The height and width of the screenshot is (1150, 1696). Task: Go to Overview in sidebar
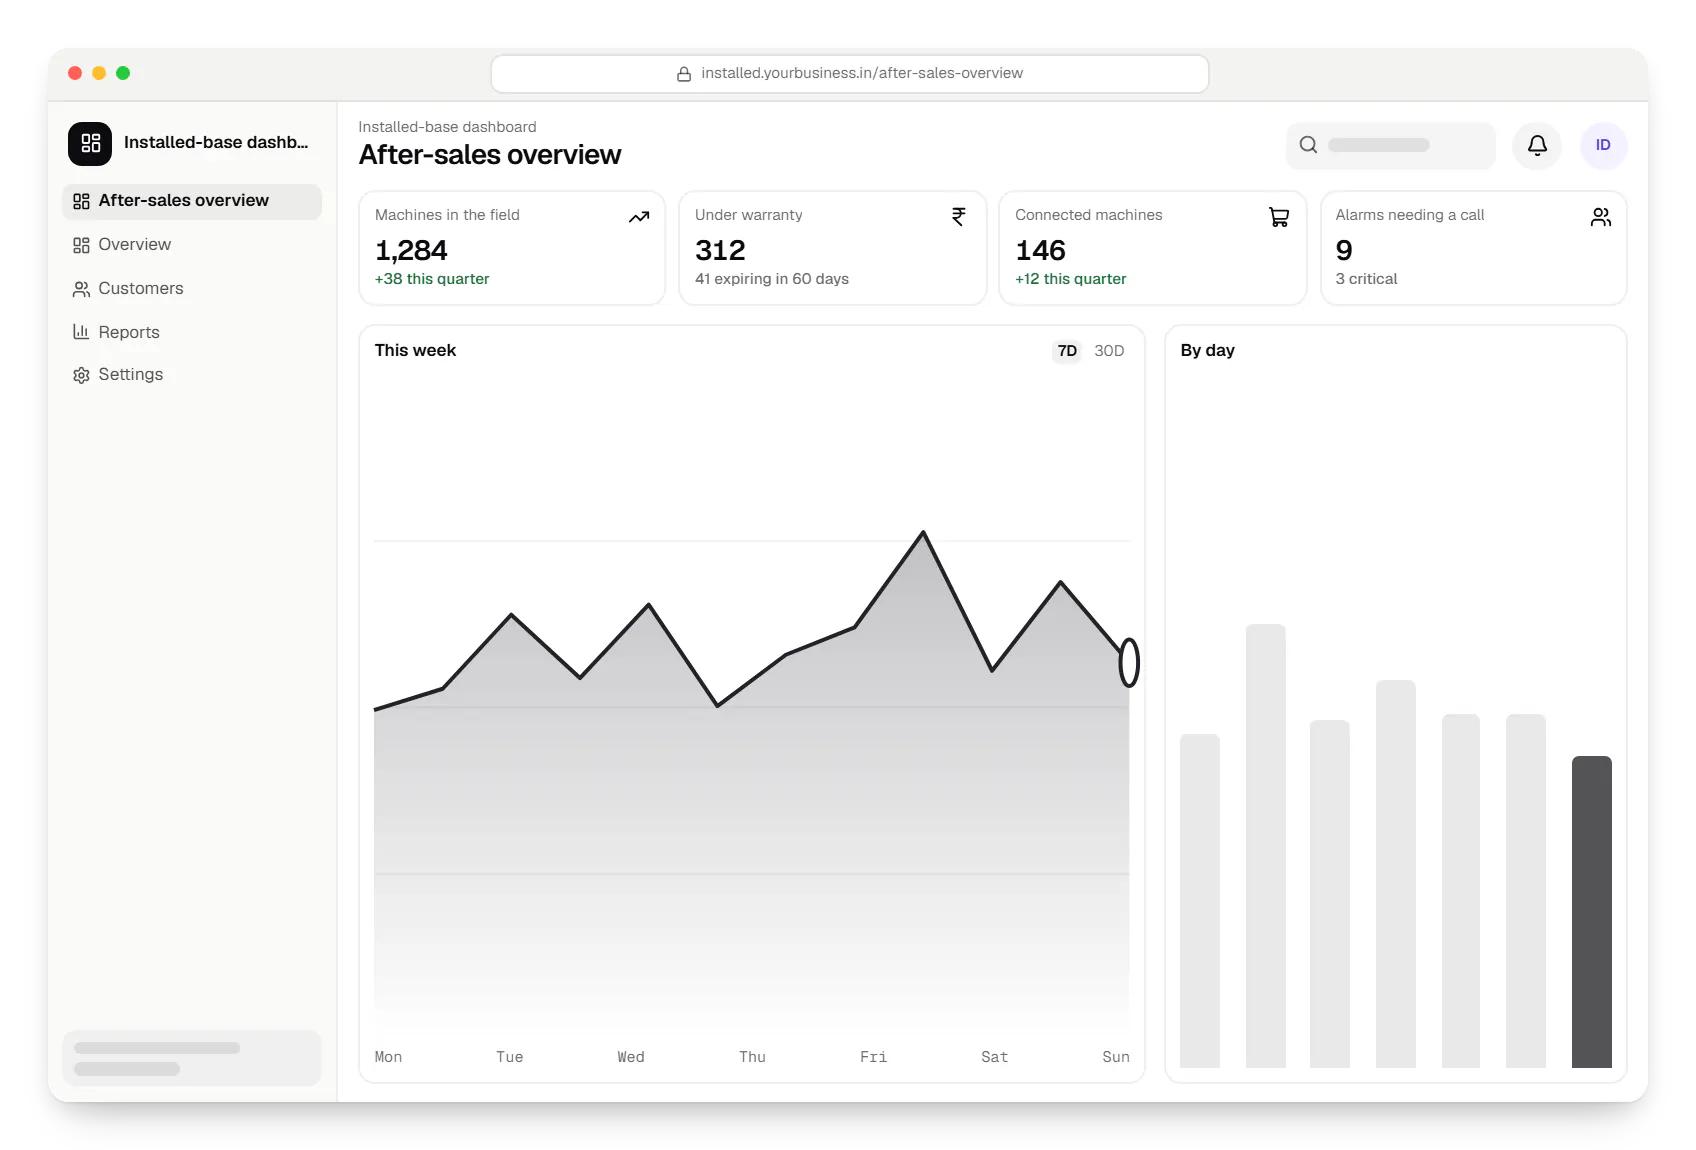click(x=192, y=245)
